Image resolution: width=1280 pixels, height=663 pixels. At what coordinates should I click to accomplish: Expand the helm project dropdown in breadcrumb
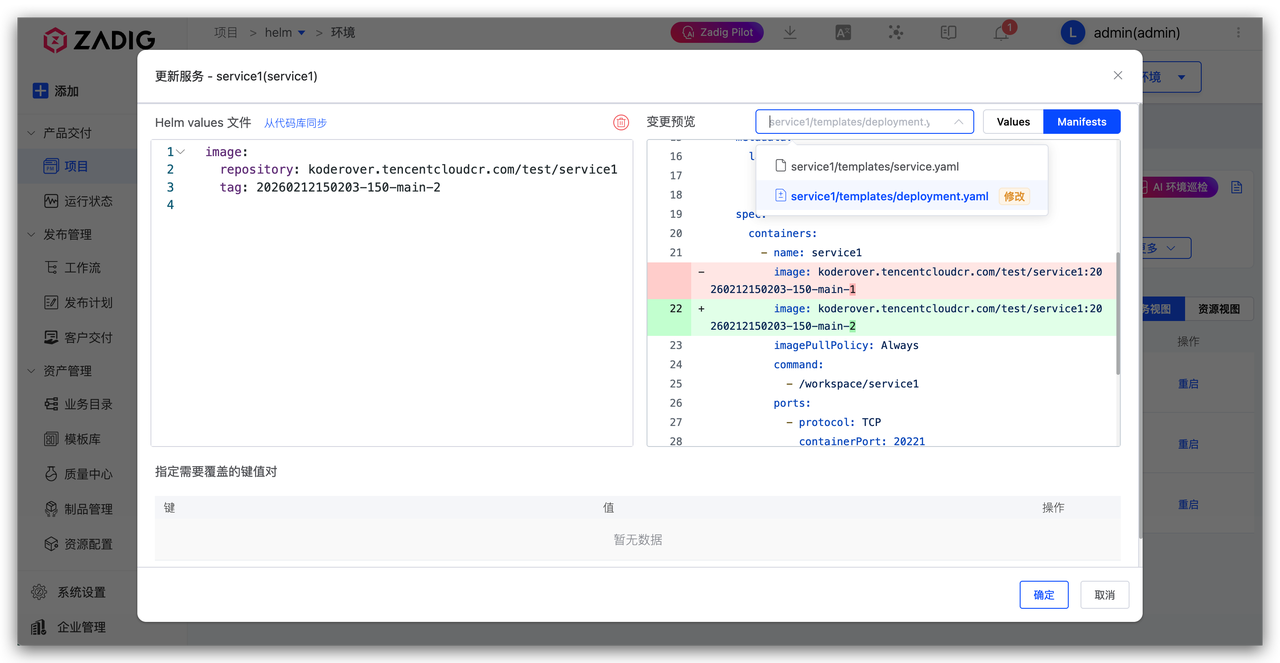tap(302, 33)
